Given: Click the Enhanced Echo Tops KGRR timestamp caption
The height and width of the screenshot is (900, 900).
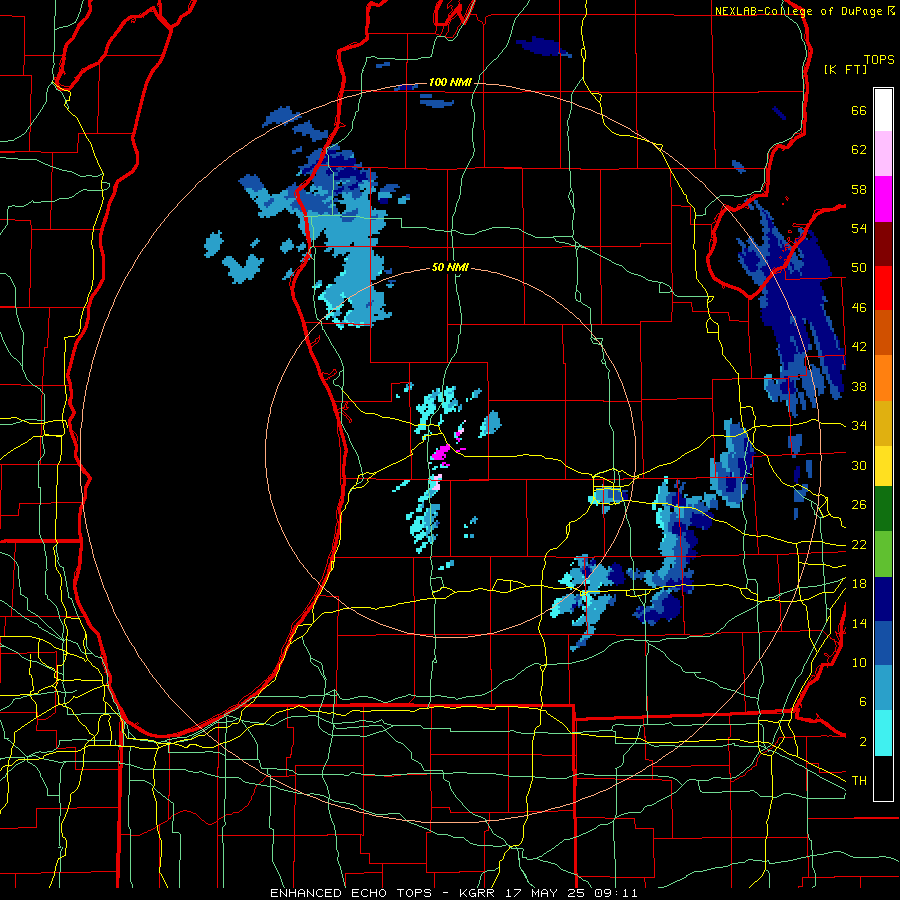Looking at the screenshot, I should [453, 893].
